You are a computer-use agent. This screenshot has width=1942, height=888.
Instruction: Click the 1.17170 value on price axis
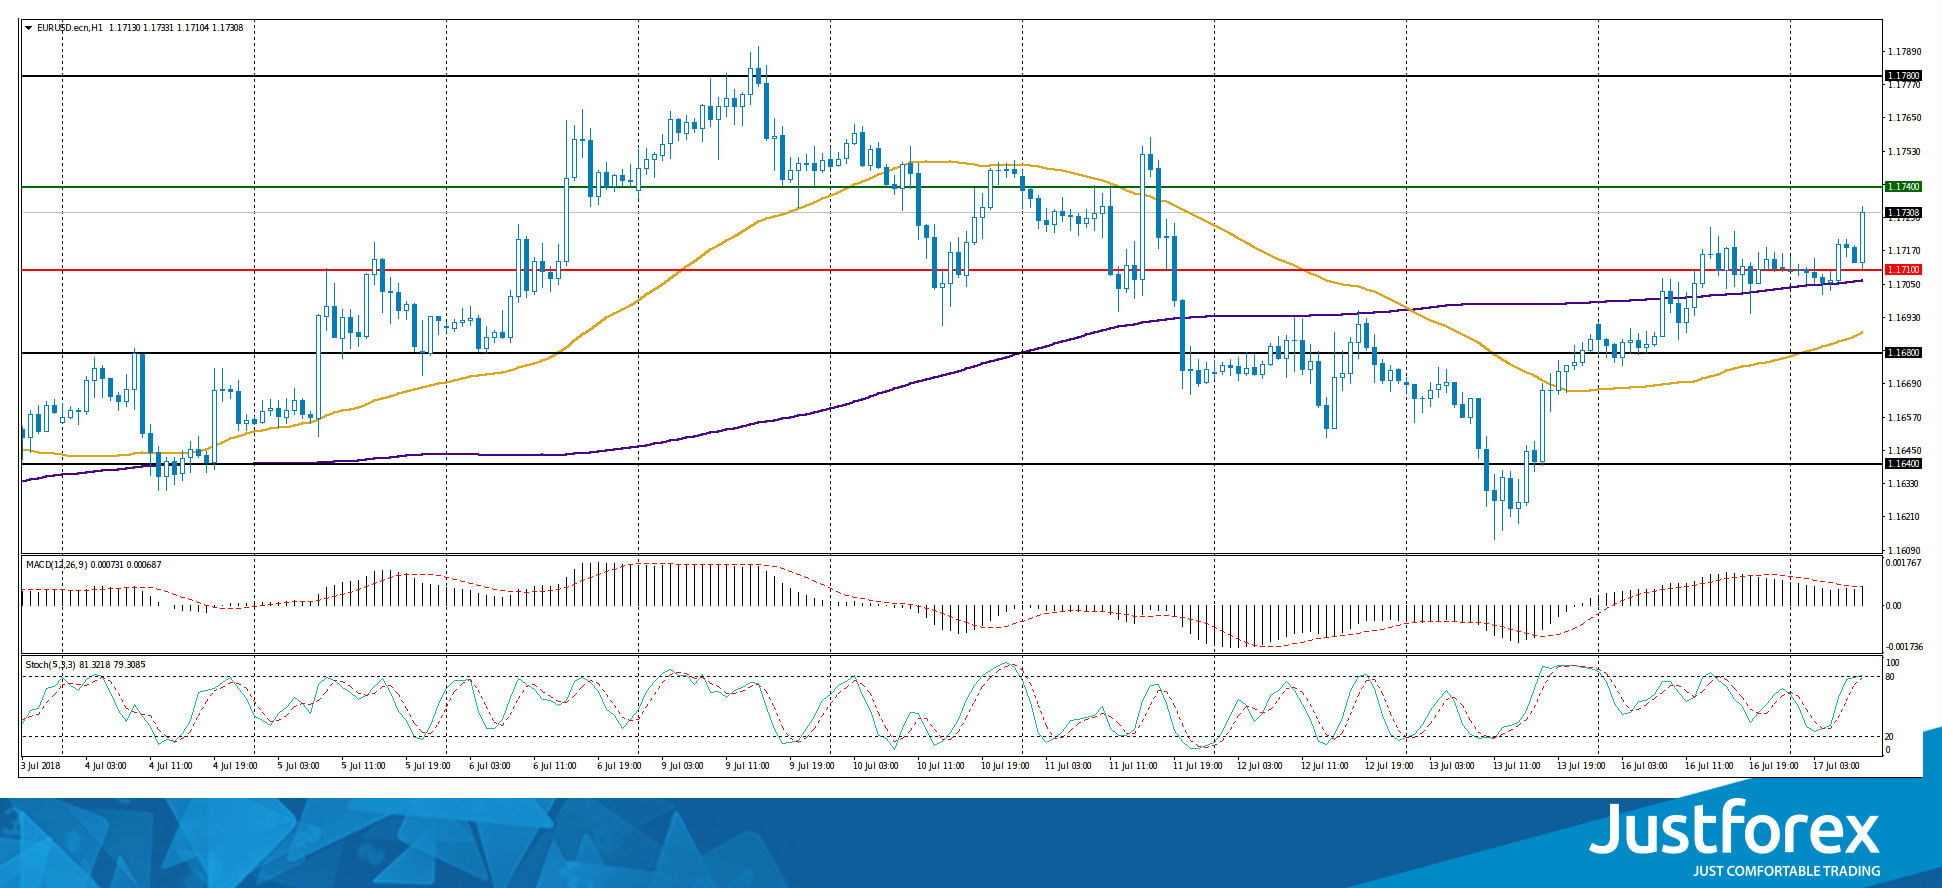click(x=1903, y=251)
